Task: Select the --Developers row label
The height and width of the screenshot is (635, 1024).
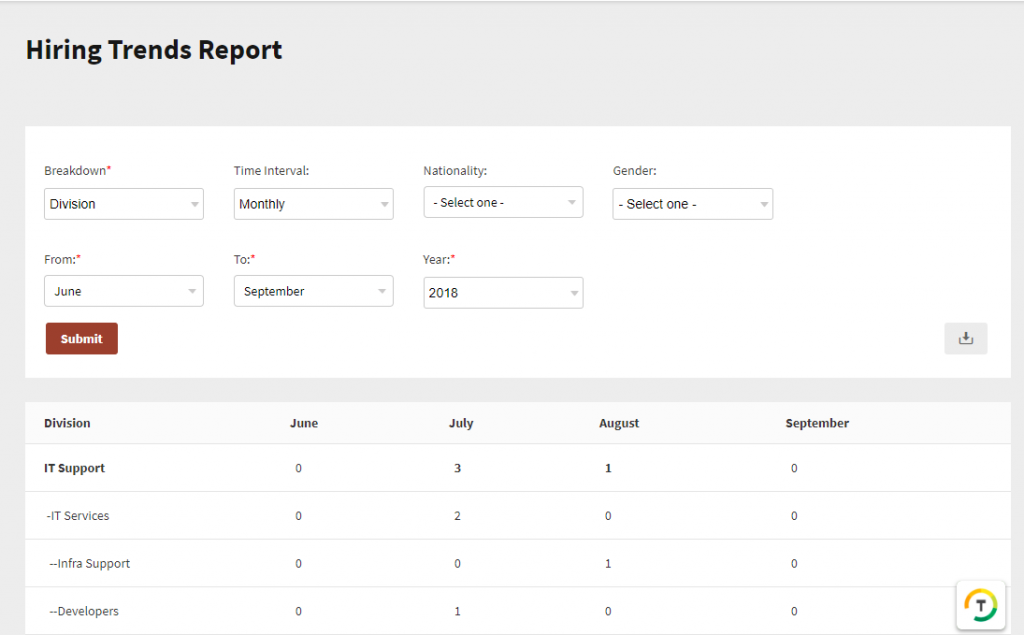Action: pos(84,611)
